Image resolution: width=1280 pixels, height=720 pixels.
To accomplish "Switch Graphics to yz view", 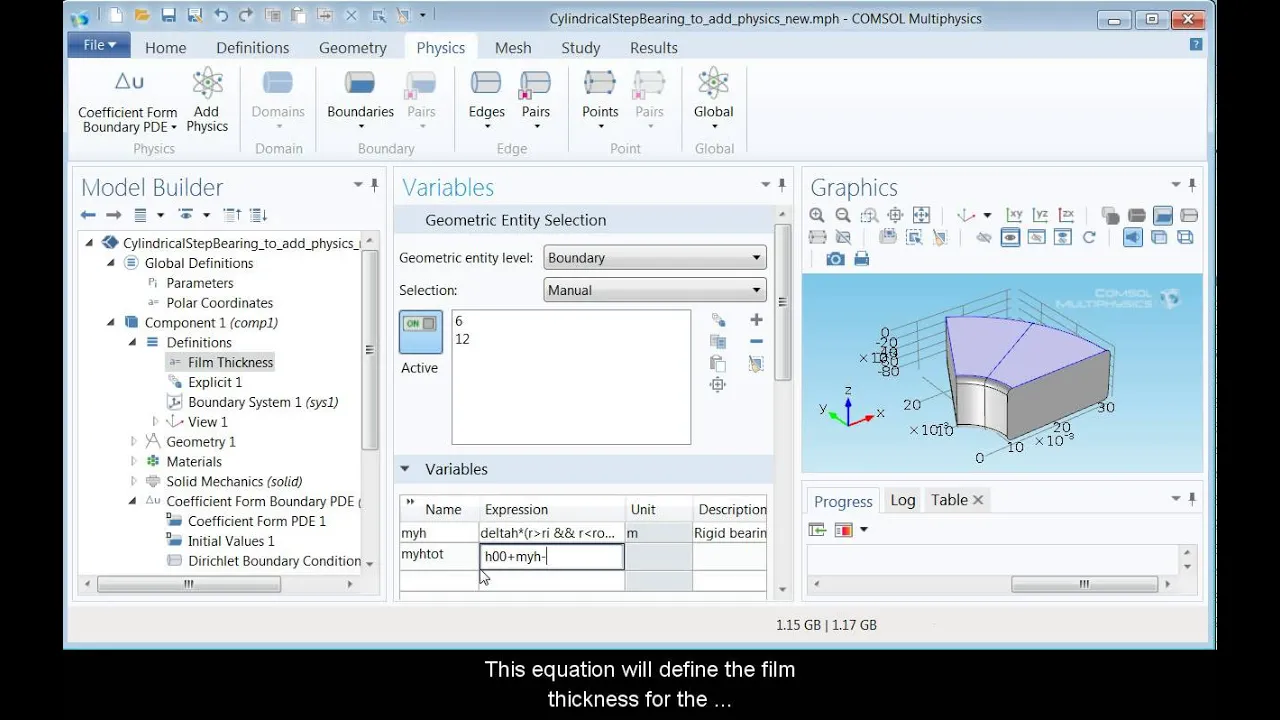I will tap(1040, 215).
